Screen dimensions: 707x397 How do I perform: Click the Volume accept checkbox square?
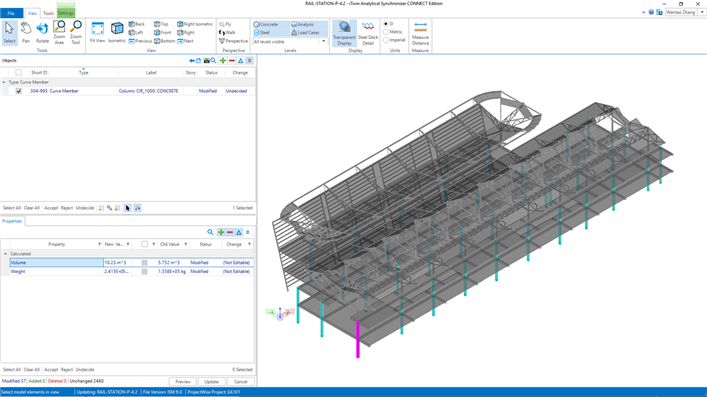(144, 263)
